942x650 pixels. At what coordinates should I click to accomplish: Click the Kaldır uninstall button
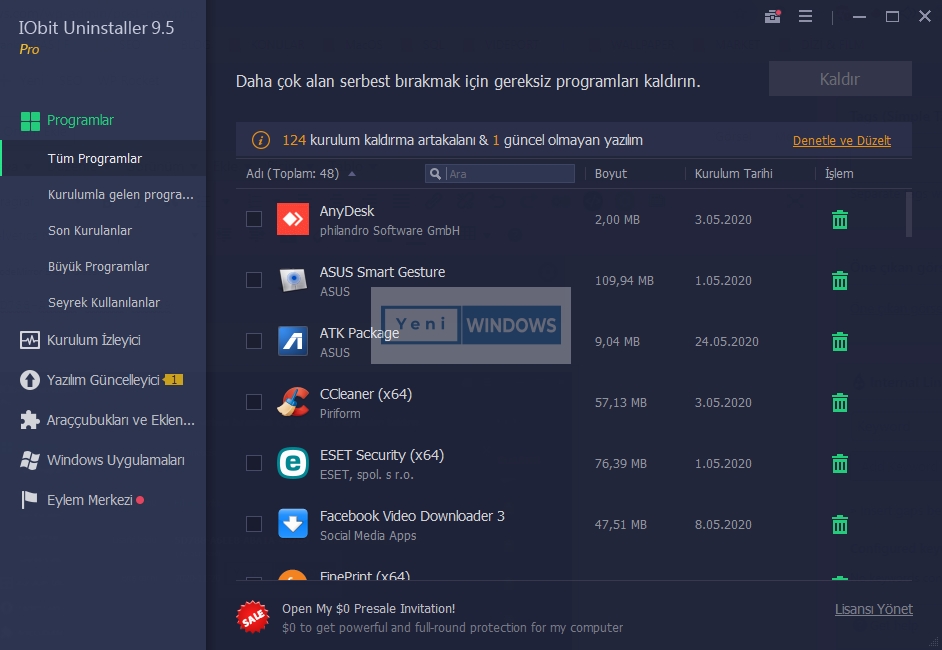840,79
